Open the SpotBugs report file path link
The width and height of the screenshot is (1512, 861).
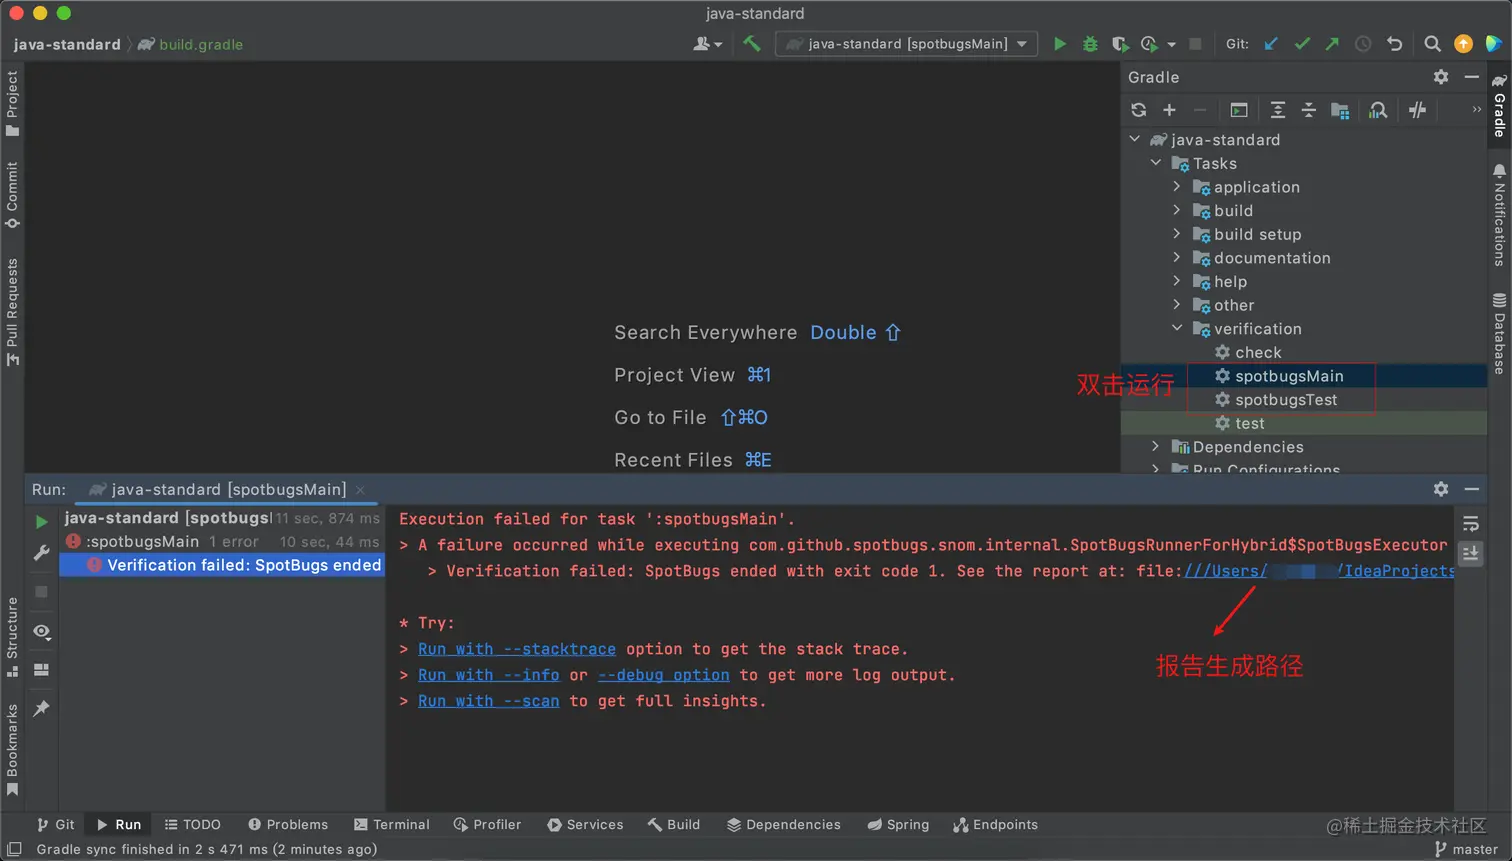point(1319,571)
